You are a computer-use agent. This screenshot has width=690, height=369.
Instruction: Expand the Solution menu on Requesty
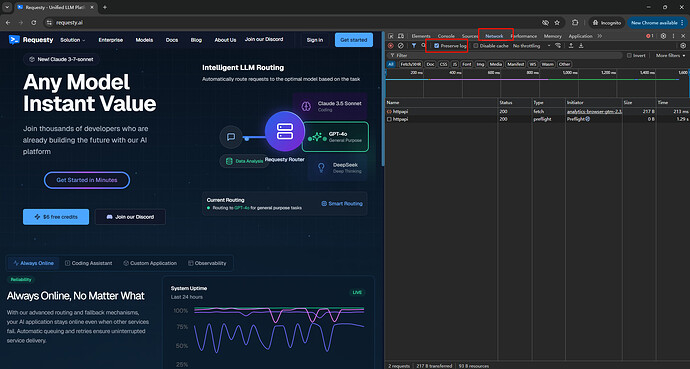click(x=73, y=40)
